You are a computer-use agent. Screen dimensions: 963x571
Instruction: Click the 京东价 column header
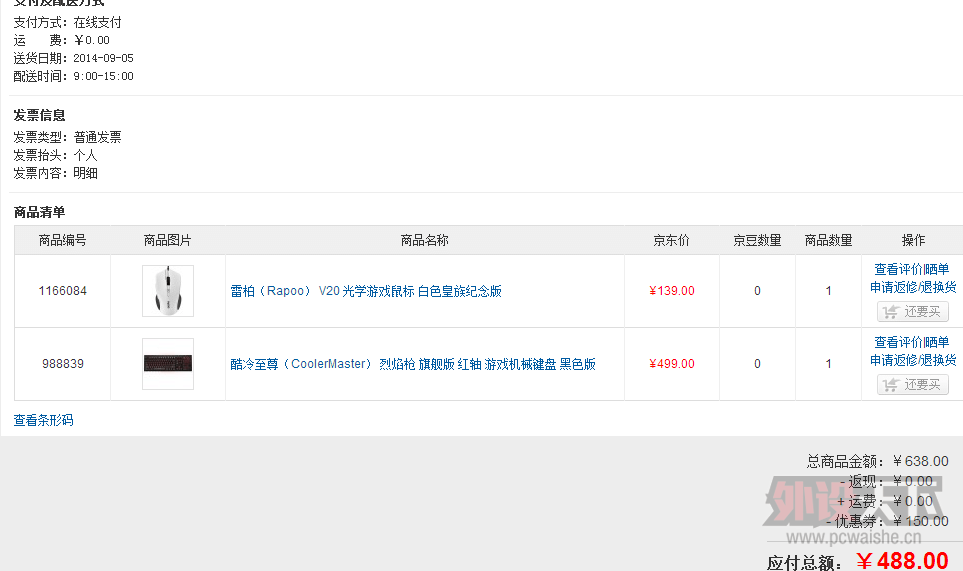[x=671, y=240]
